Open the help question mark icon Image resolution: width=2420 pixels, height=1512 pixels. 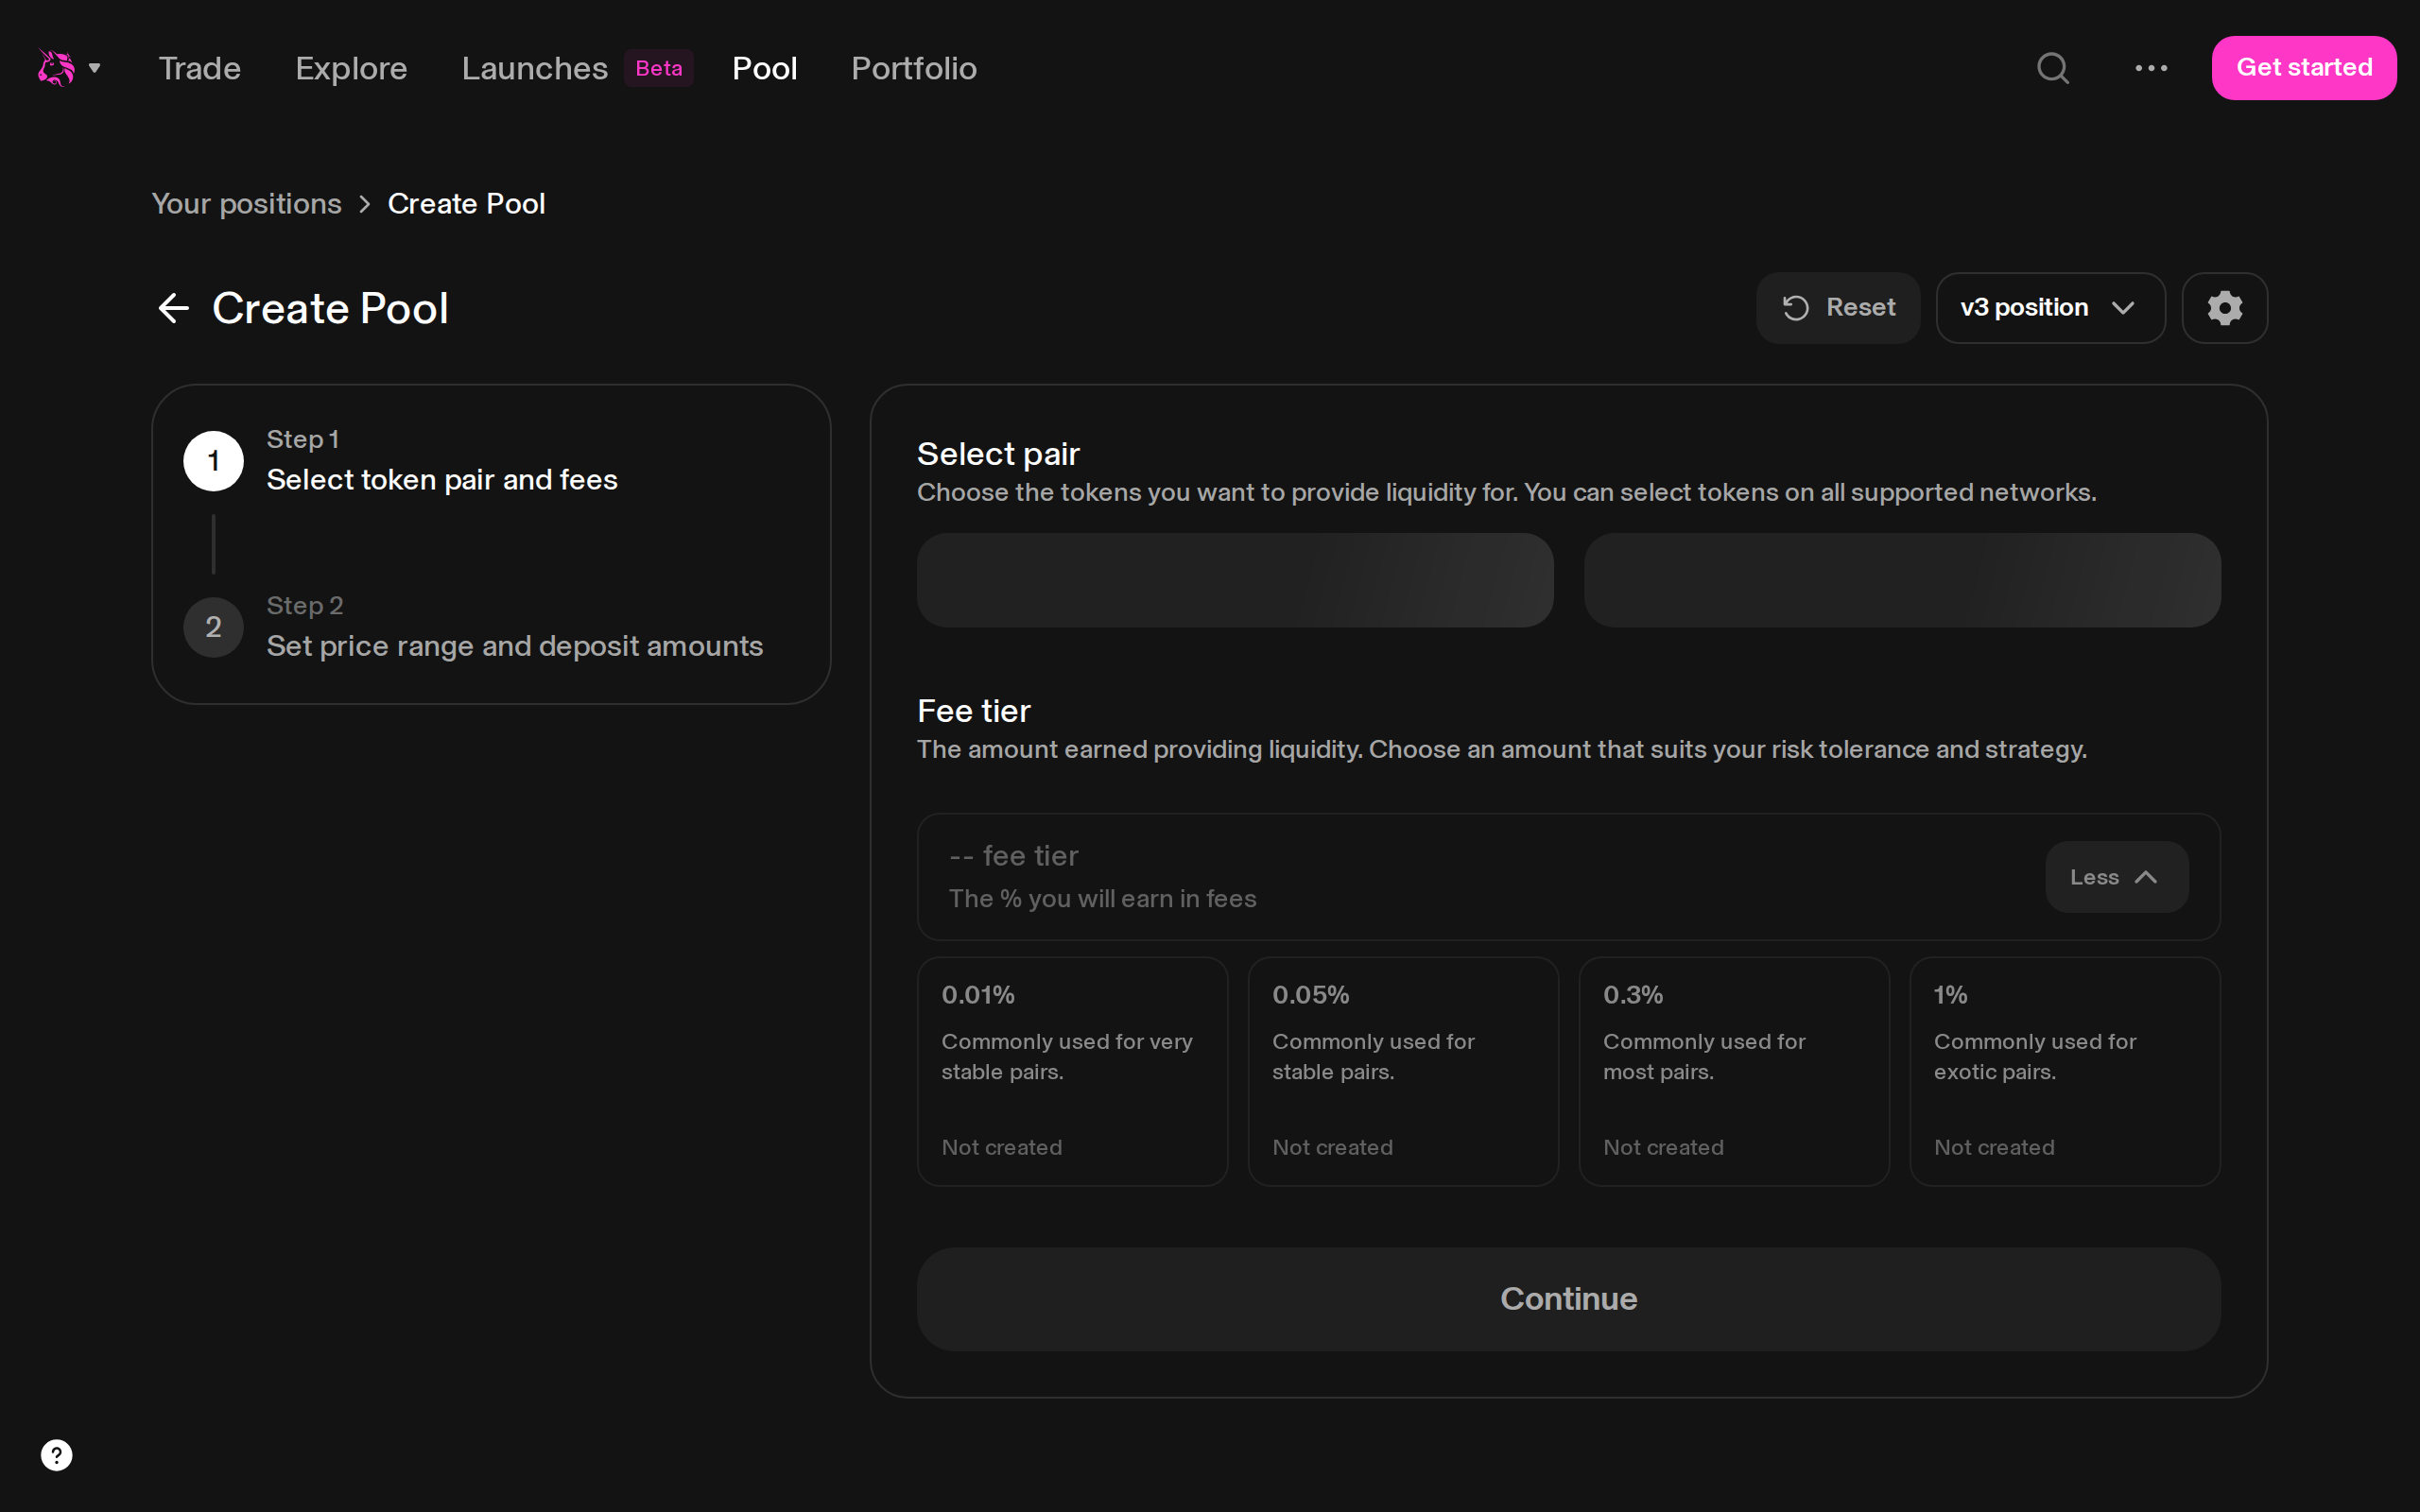[x=57, y=1455]
